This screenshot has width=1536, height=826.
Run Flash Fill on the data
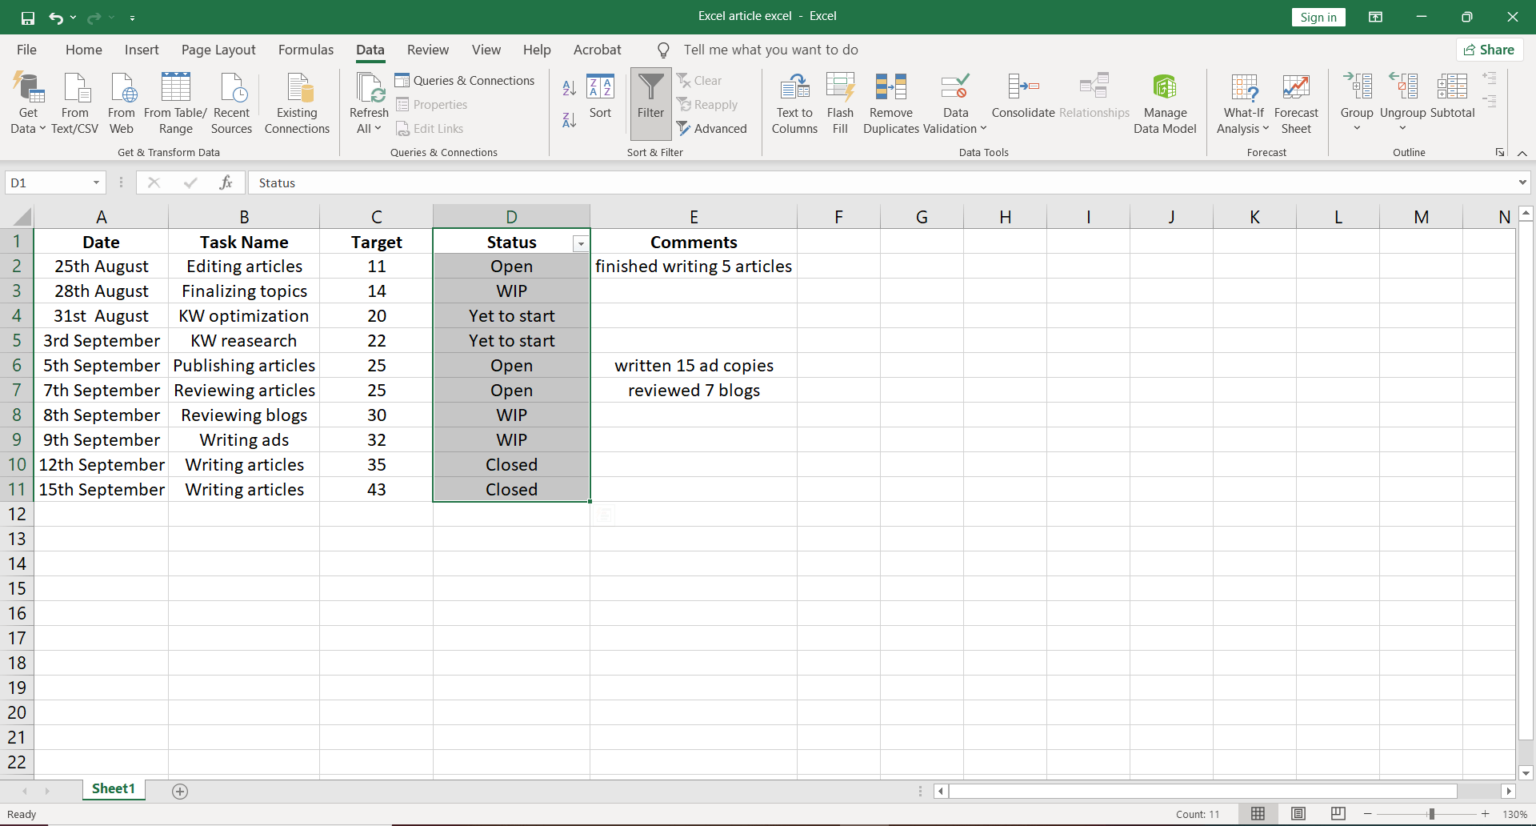pyautogui.click(x=840, y=103)
